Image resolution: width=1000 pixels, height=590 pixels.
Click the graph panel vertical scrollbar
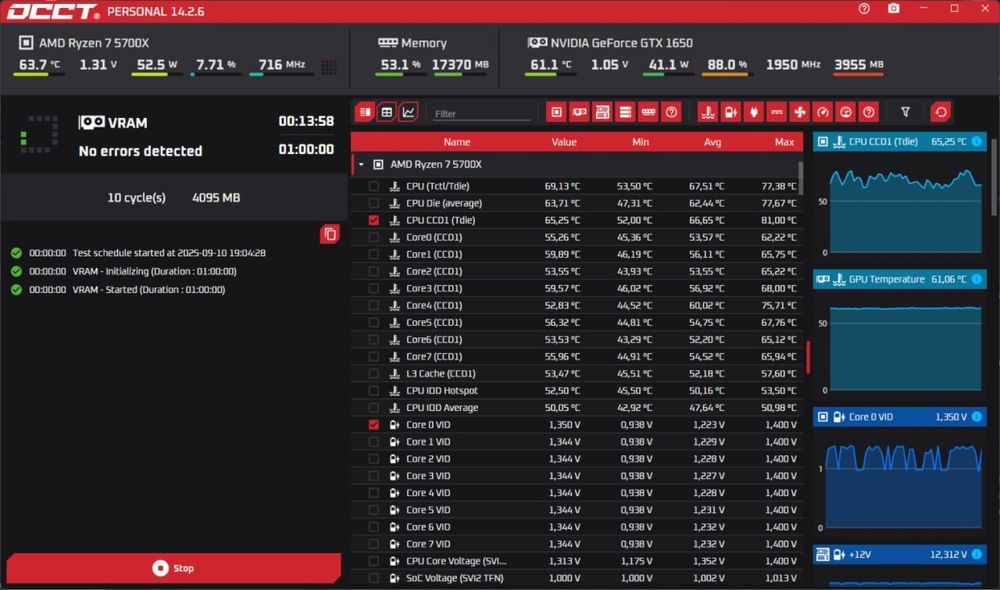992,177
